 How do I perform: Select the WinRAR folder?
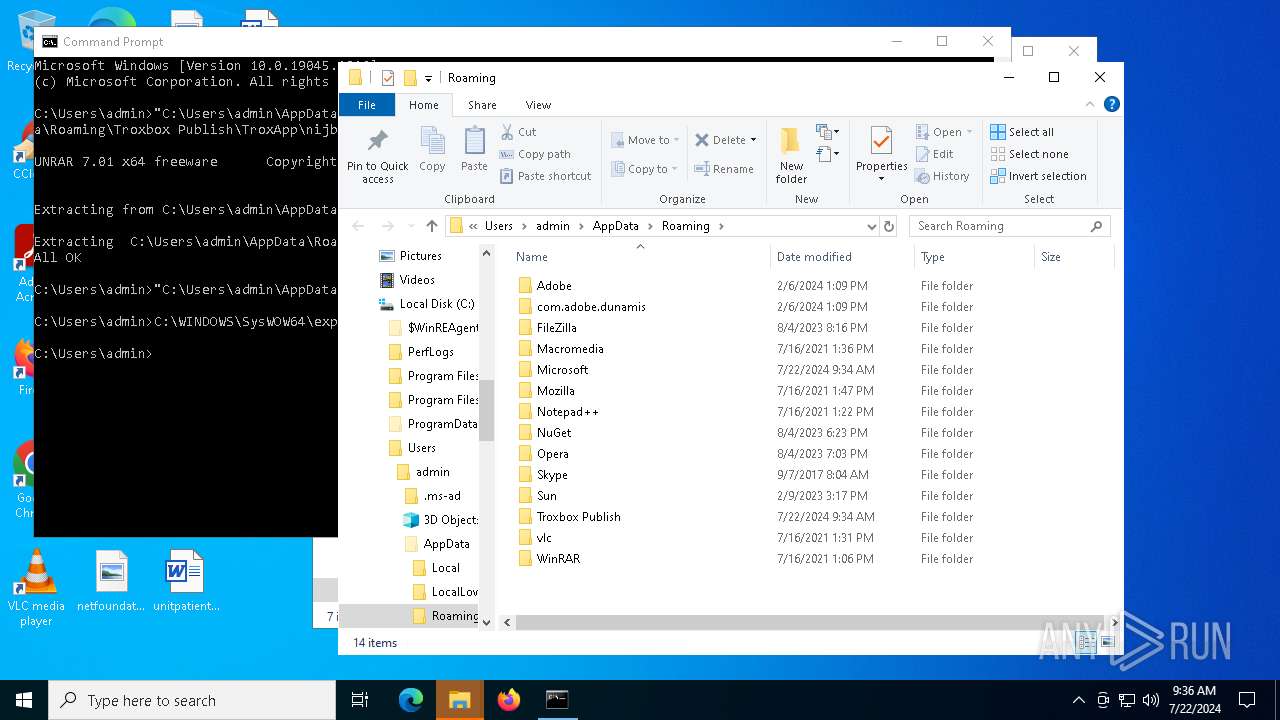pyautogui.click(x=558, y=559)
